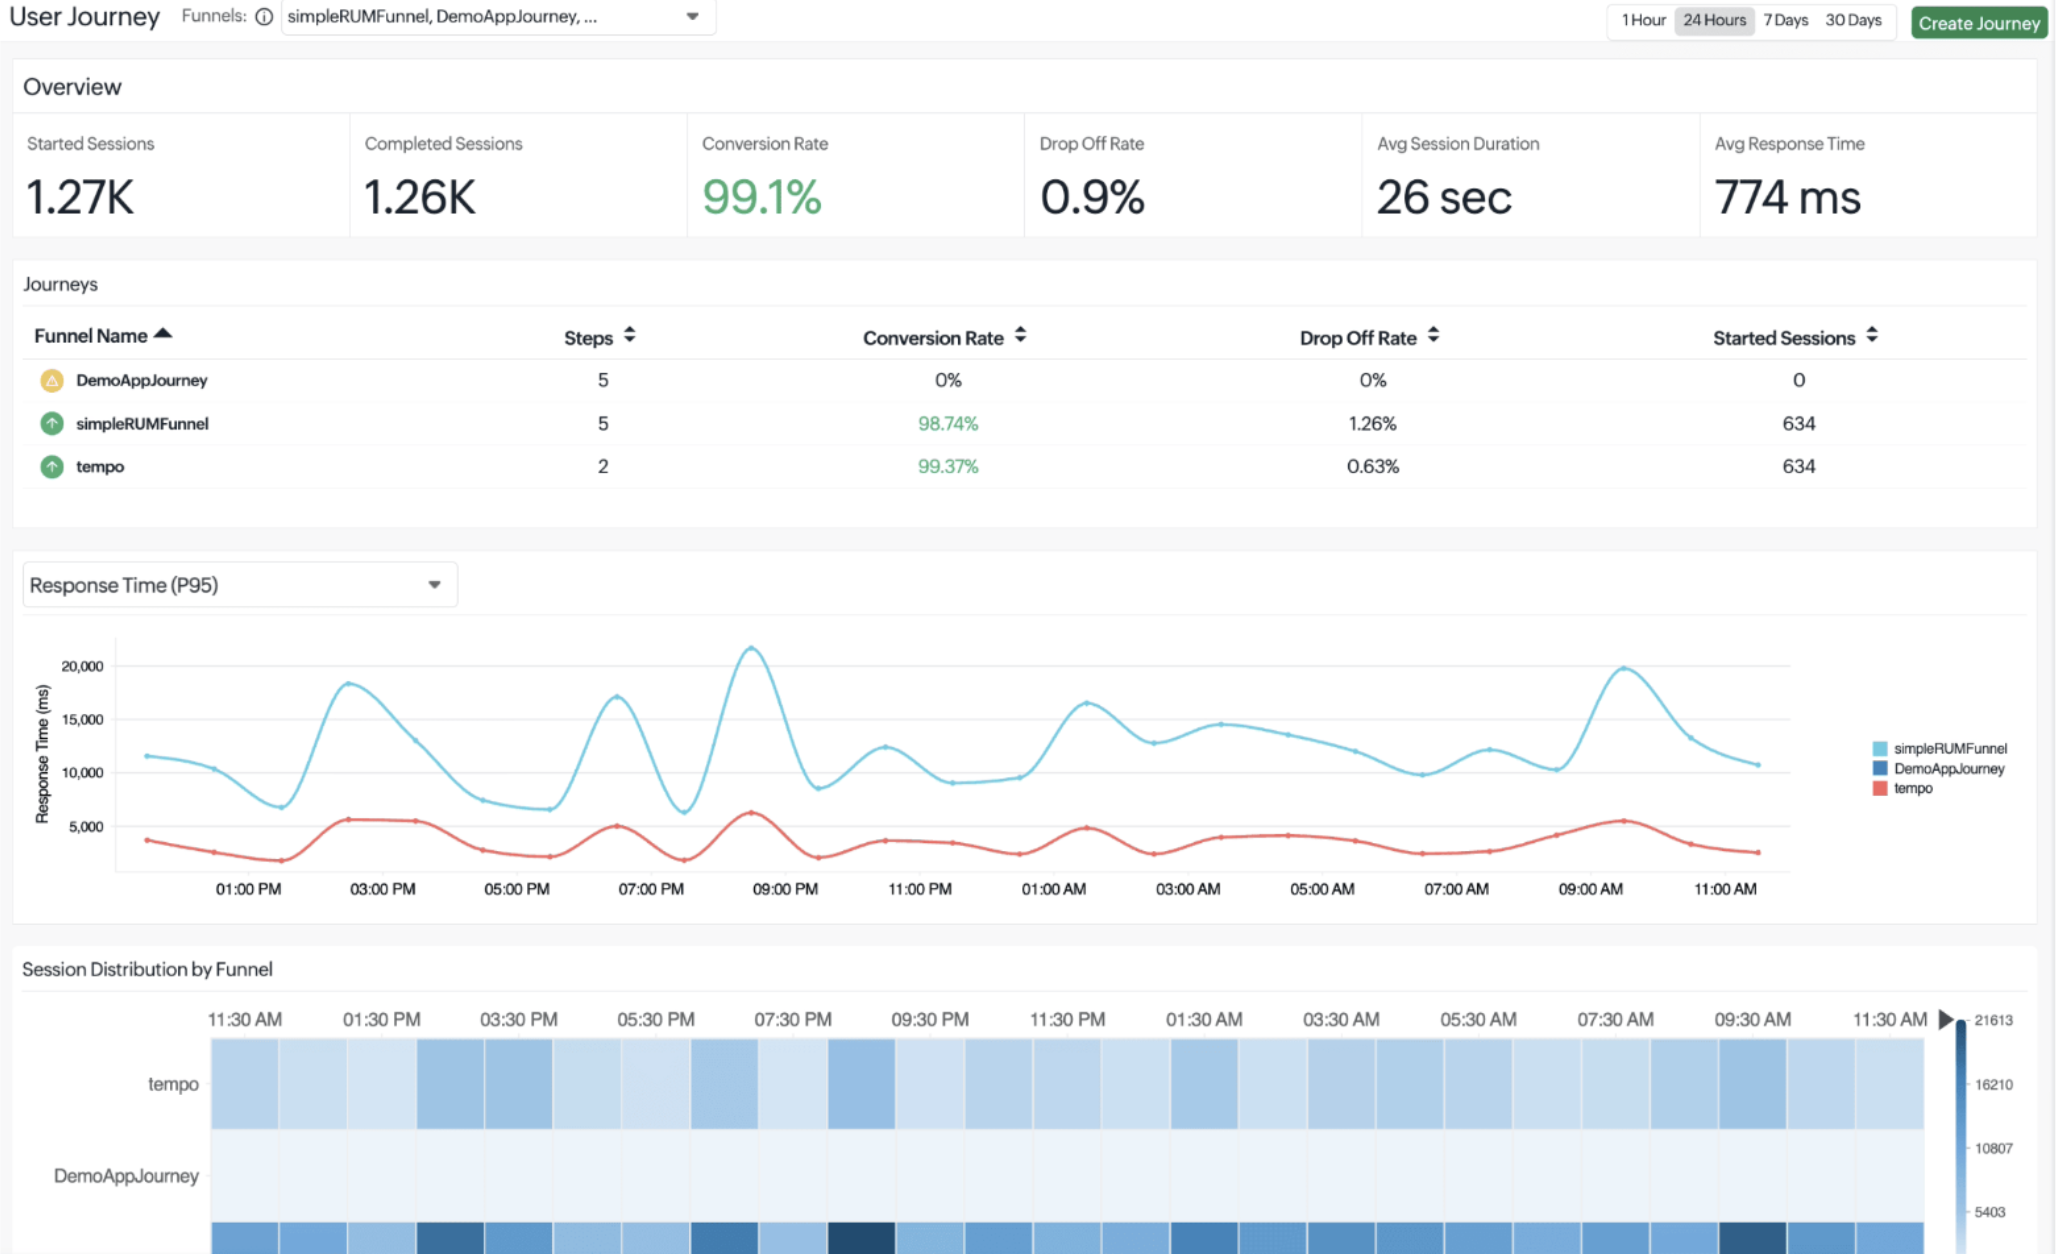This screenshot has height=1254, width=2060.
Task: Click the heatmap color scale bar
Action: coord(1961,1135)
